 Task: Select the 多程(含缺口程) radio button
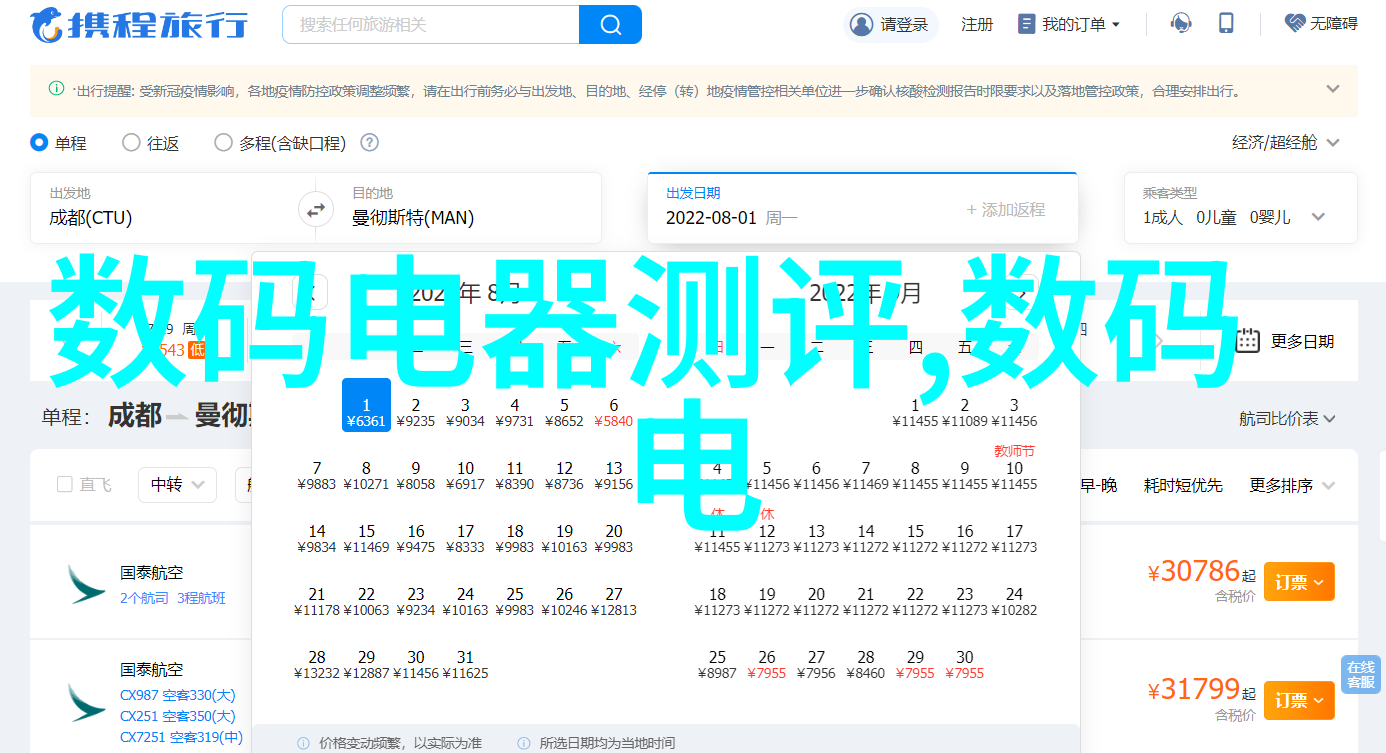tap(223, 143)
